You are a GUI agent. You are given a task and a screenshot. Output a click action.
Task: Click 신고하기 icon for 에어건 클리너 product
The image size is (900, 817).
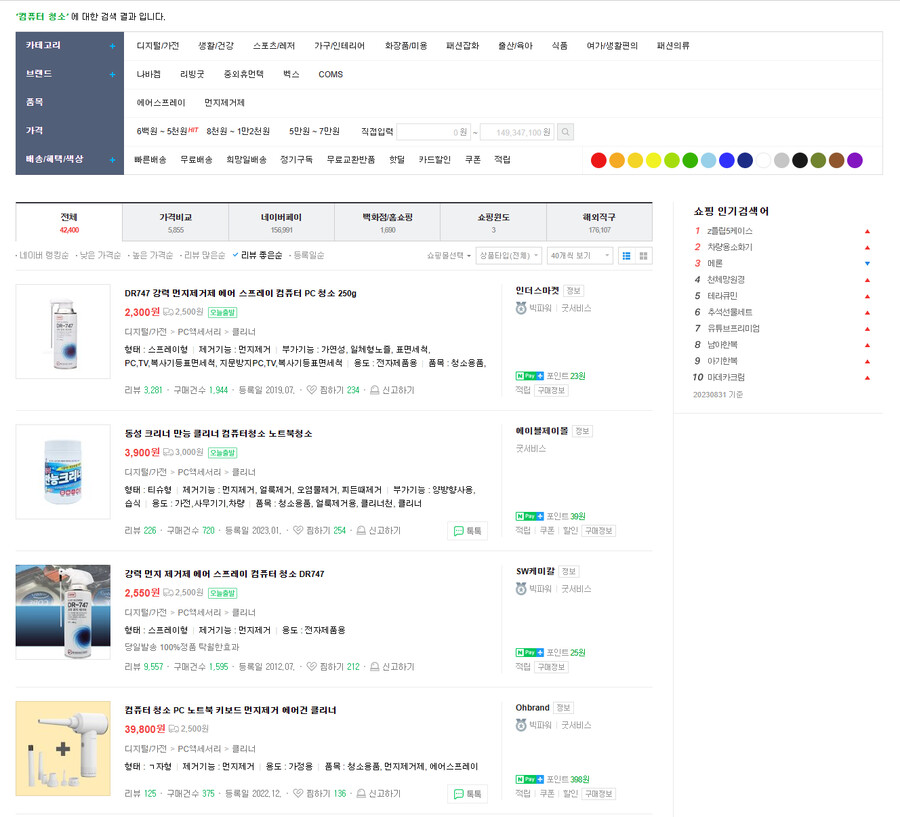tap(361, 793)
